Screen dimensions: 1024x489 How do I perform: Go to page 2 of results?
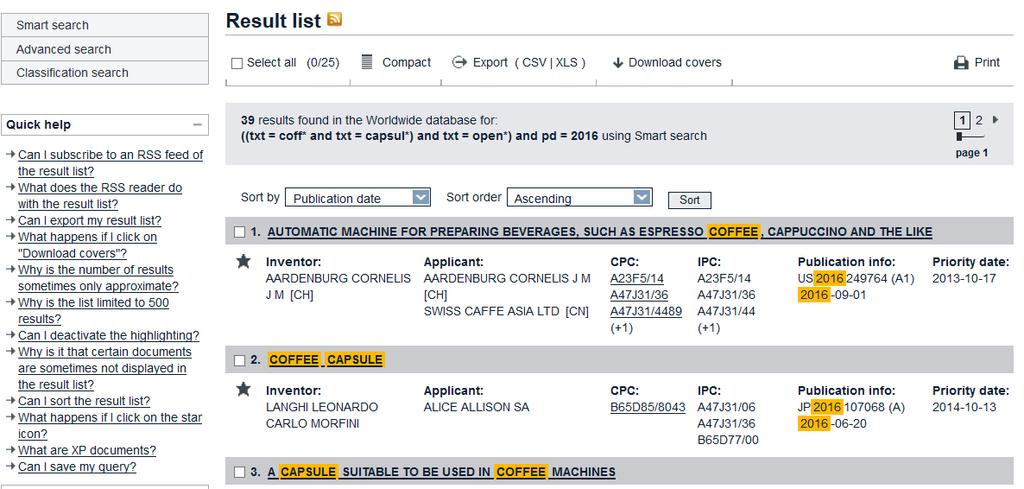pyautogui.click(x=978, y=120)
